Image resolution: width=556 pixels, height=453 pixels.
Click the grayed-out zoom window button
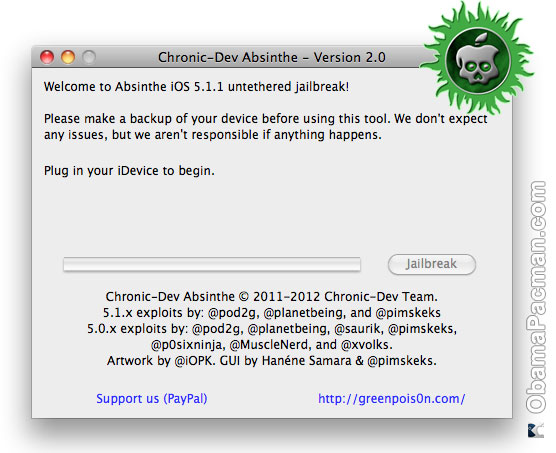(x=89, y=57)
